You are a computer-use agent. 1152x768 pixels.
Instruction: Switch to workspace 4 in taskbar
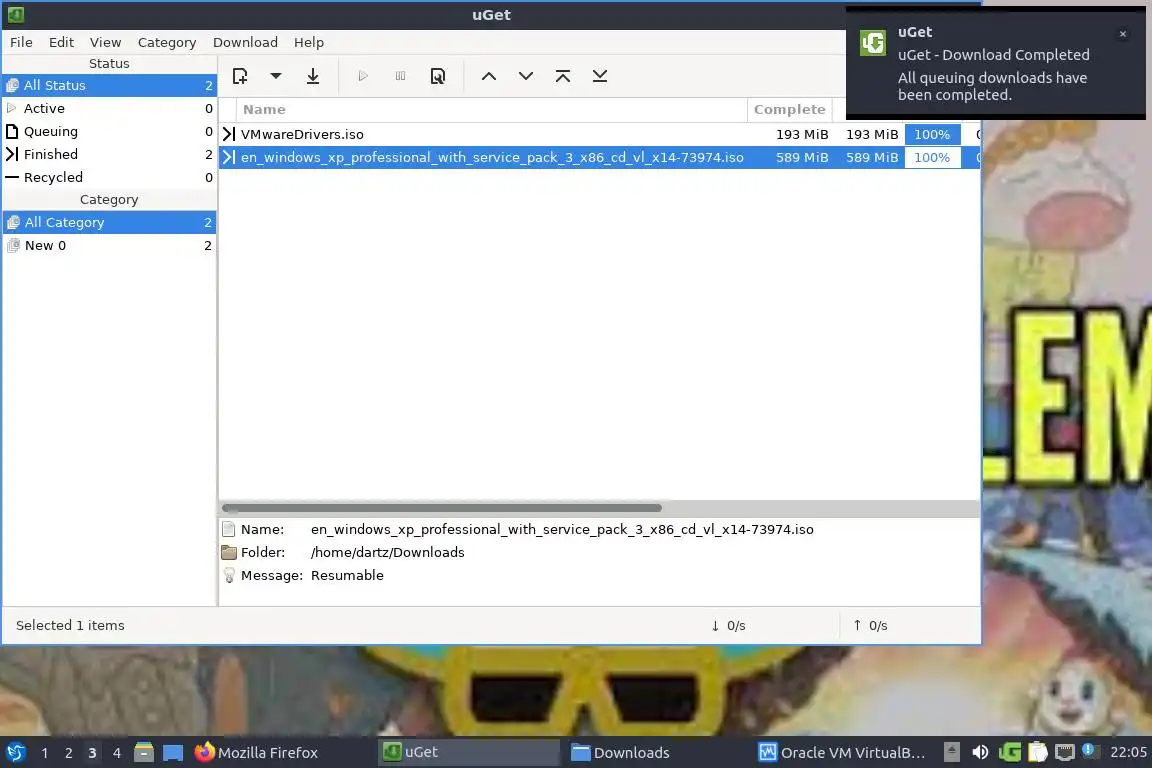[x=116, y=753]
